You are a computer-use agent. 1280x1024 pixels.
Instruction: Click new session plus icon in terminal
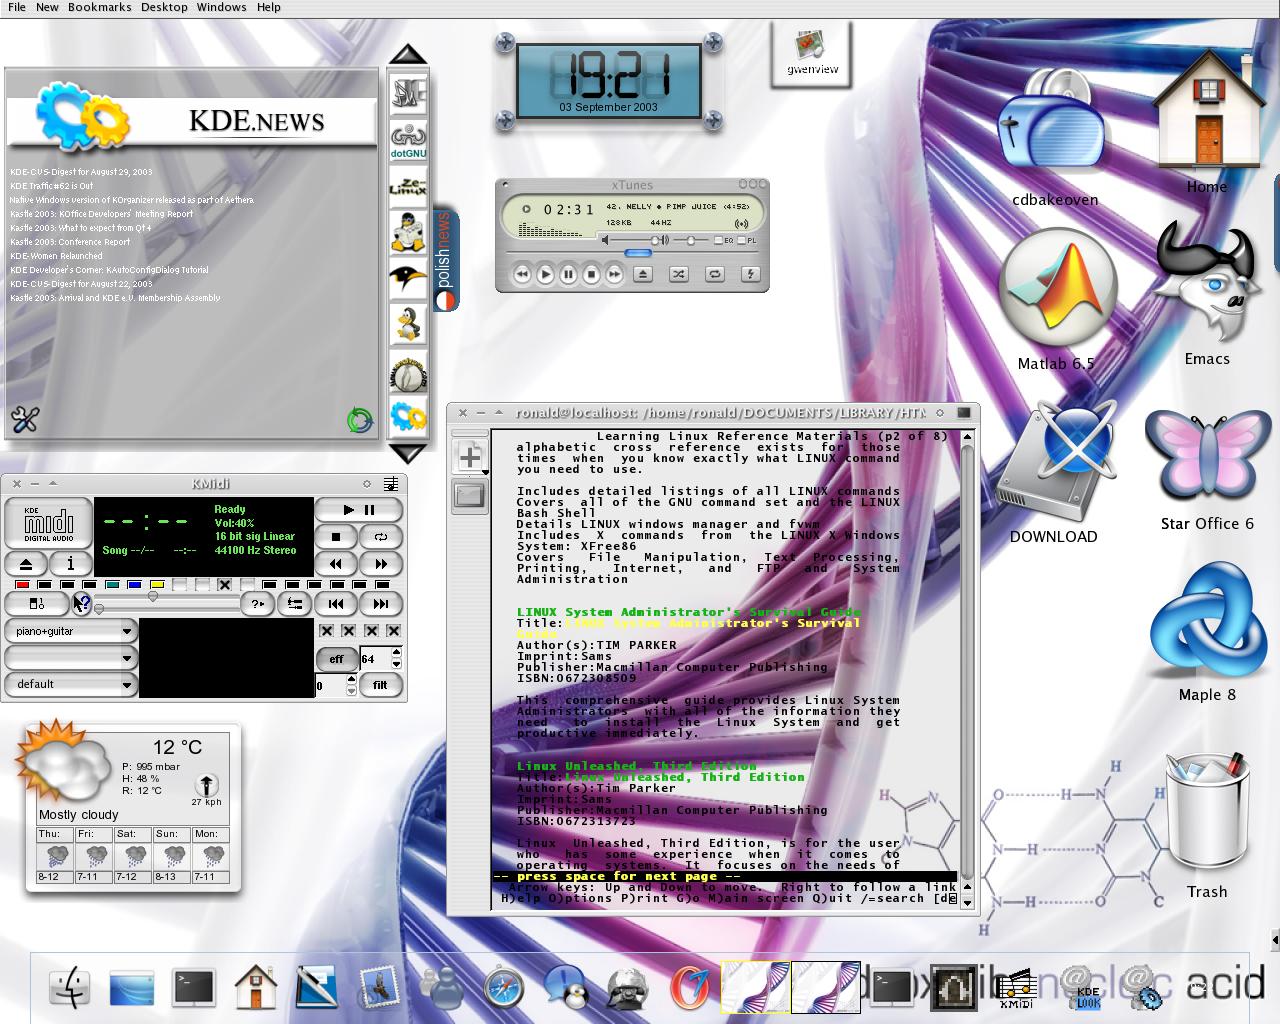click(469, 456)
